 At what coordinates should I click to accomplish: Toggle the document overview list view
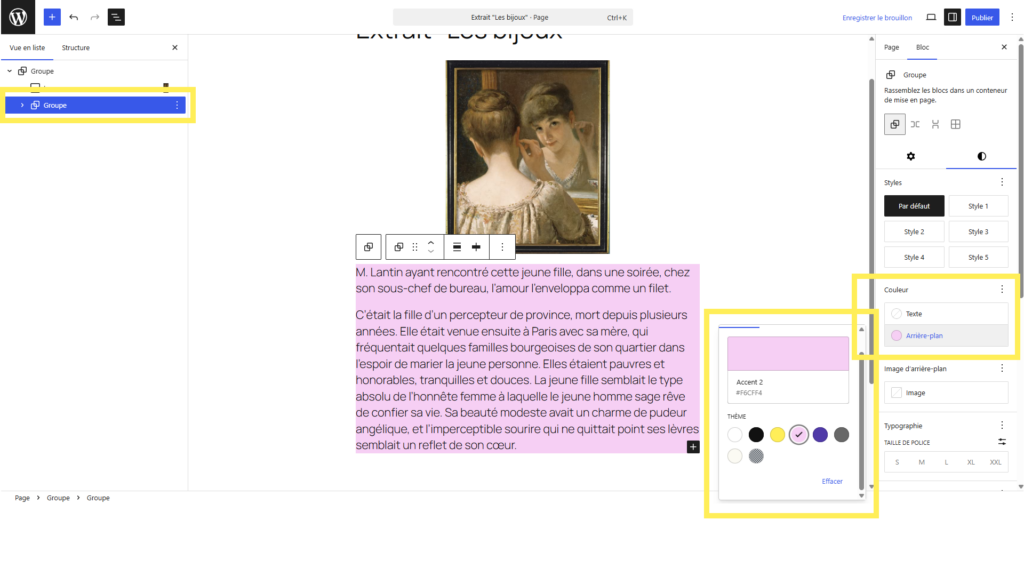(x=116, y=17)
